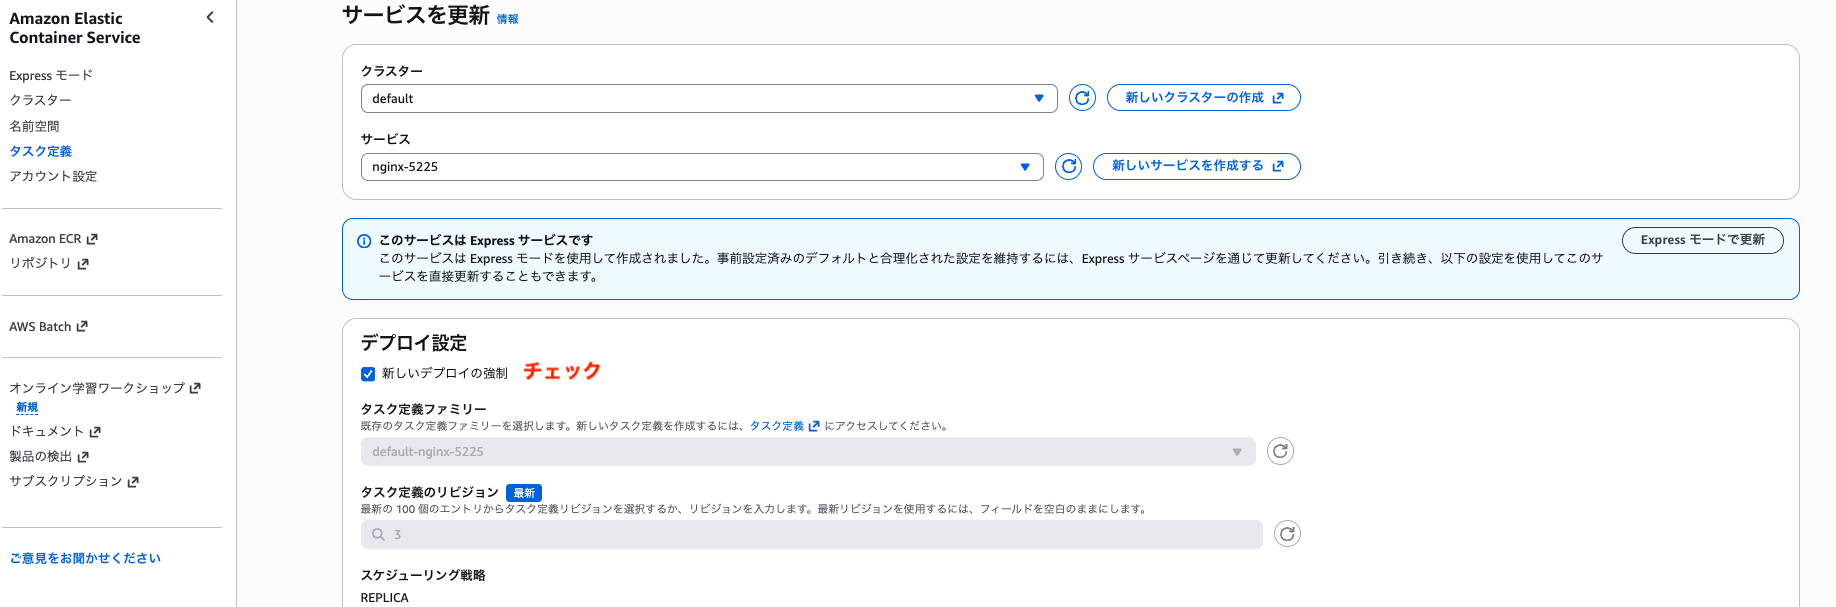Open Express モード in the sidebar
The image size is (1836, 607).
point(51,76)
